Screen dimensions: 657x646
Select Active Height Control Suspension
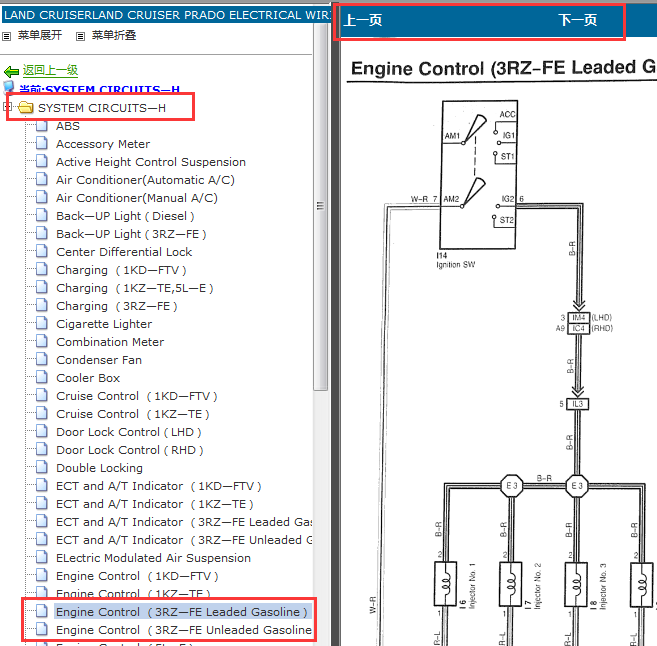click(x=151, y=162)
